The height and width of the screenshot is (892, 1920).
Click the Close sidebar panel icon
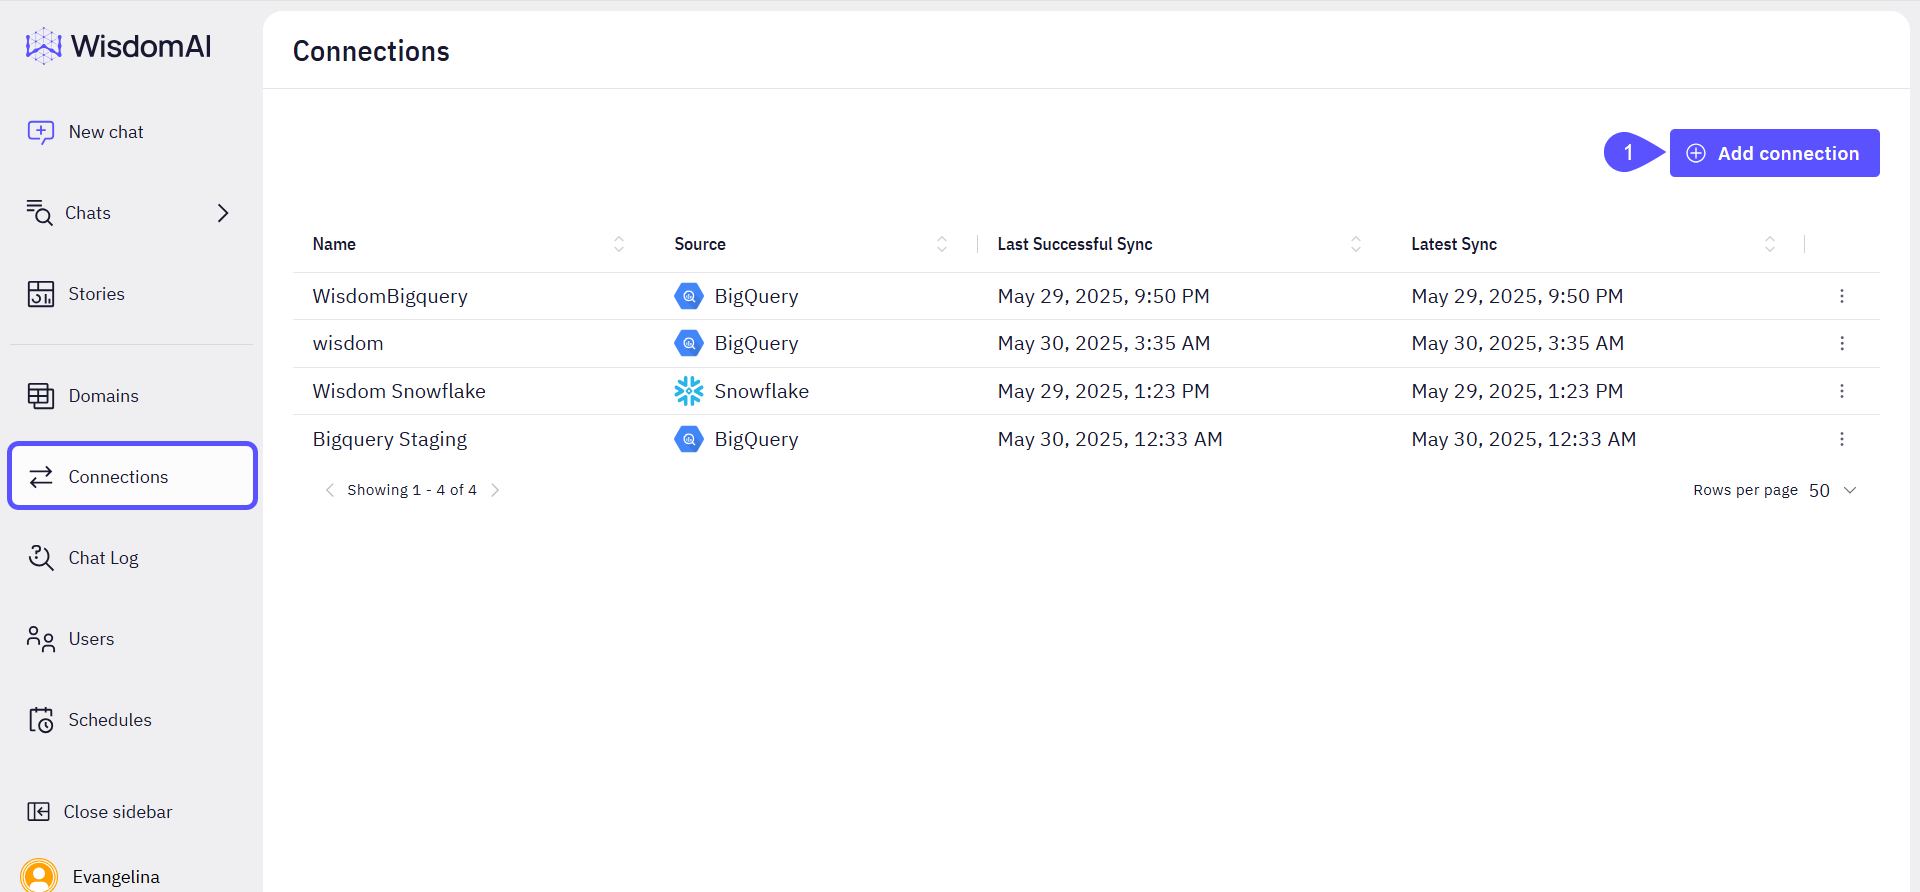point(38,812)
